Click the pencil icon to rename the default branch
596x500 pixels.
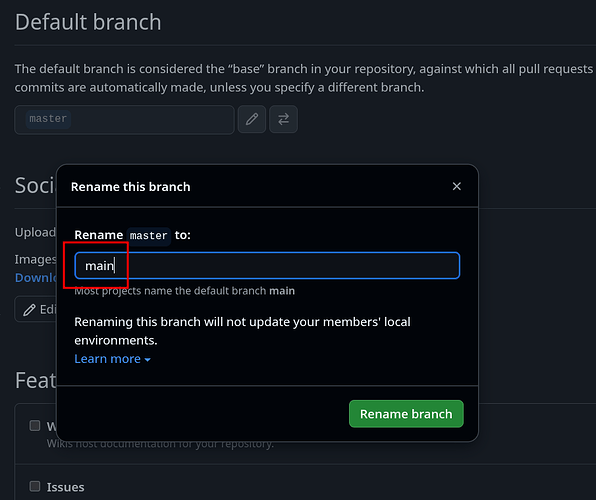point(252,119)
